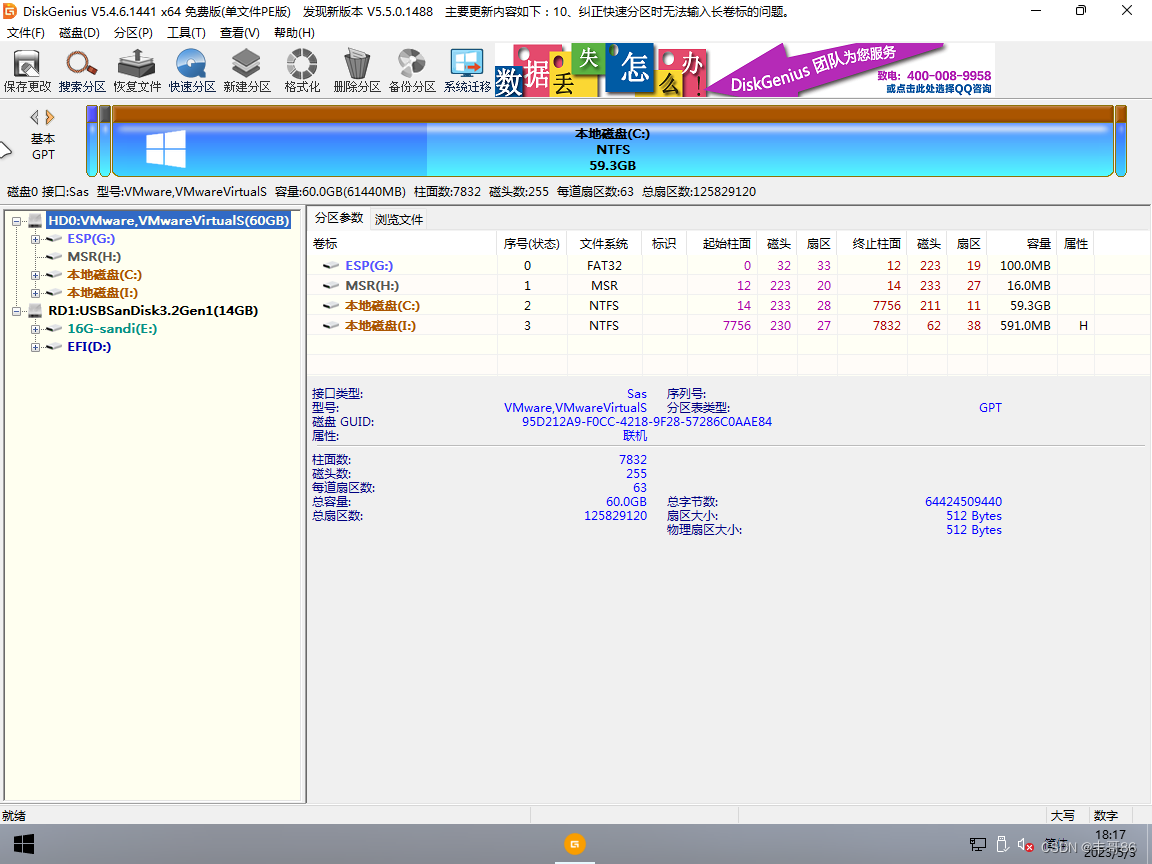Collapse the RD1:USBSanDisk3.2Gen1 node
This screenshot has height=864, width=1152.
tap(16, 310)
